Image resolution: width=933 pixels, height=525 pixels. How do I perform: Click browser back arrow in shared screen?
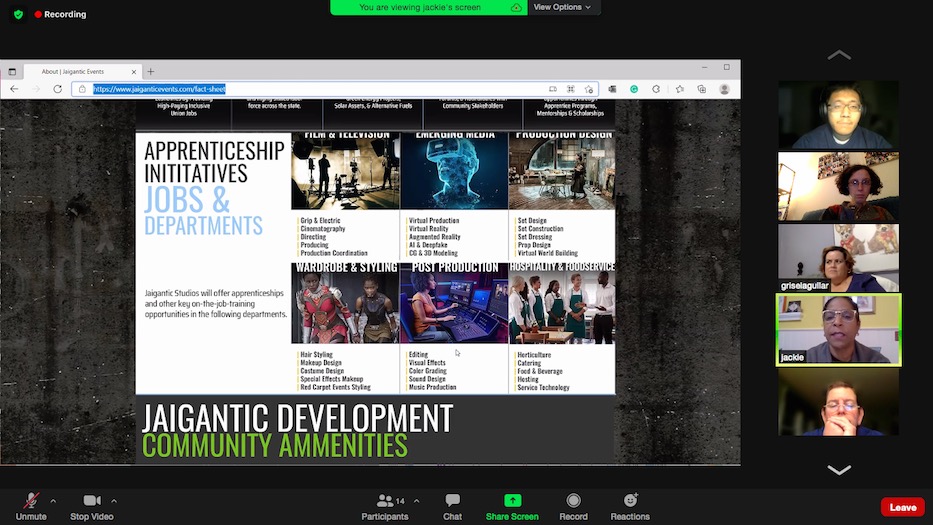[x=14, y=89]
